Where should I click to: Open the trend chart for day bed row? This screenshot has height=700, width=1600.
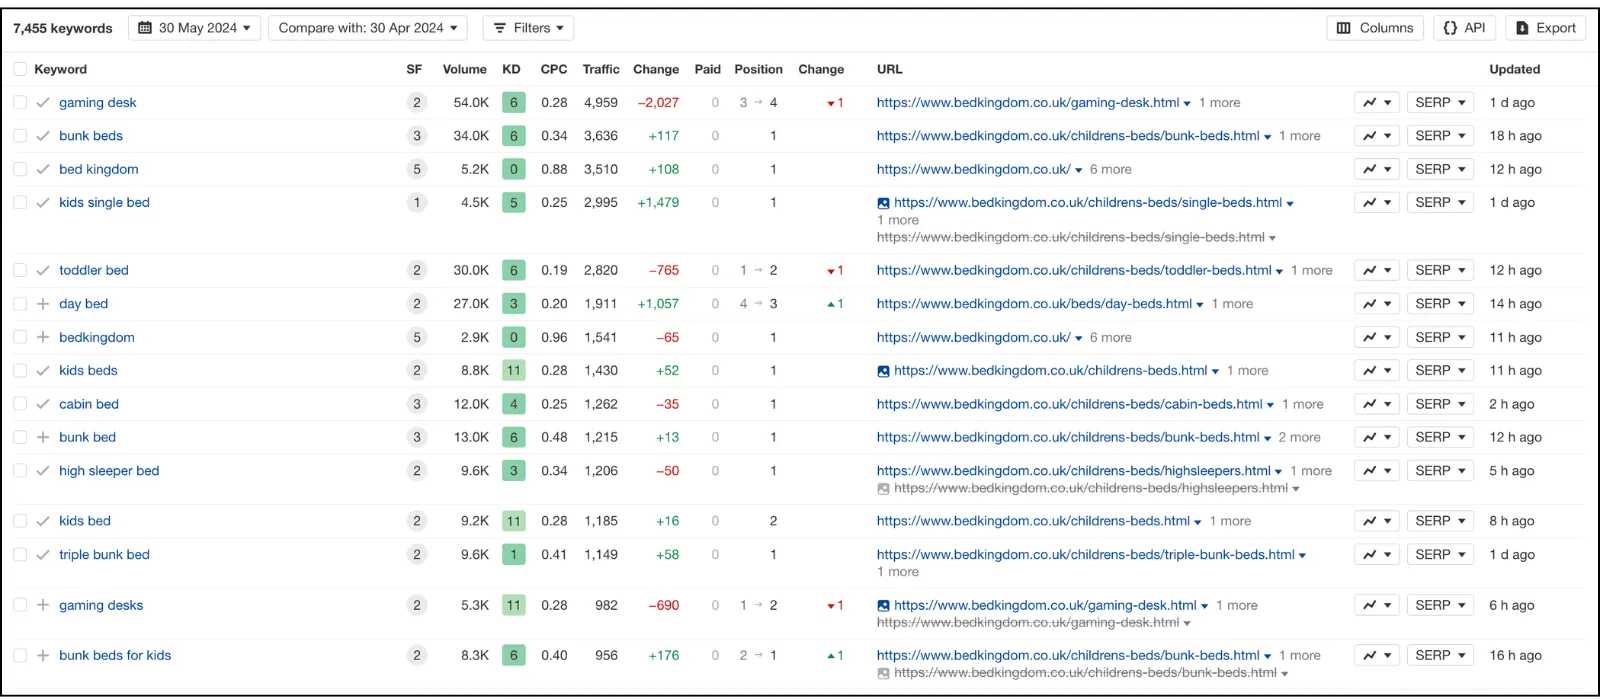point(1377,304)
